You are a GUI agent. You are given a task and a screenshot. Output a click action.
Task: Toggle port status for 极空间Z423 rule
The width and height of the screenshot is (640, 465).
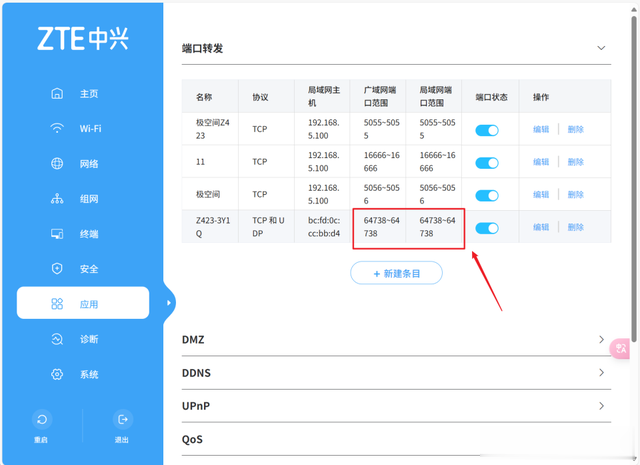coord(487,130)
